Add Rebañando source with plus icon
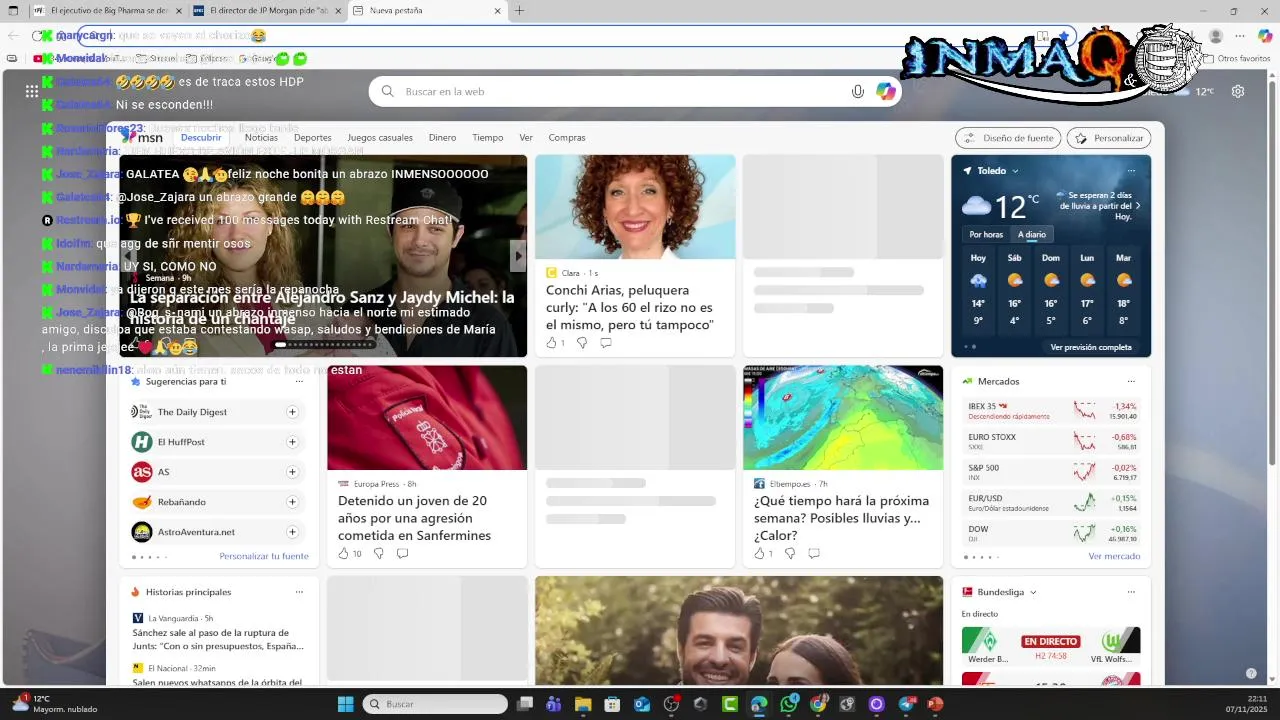The image size is (1280, 720). click(x=292, y=502)
